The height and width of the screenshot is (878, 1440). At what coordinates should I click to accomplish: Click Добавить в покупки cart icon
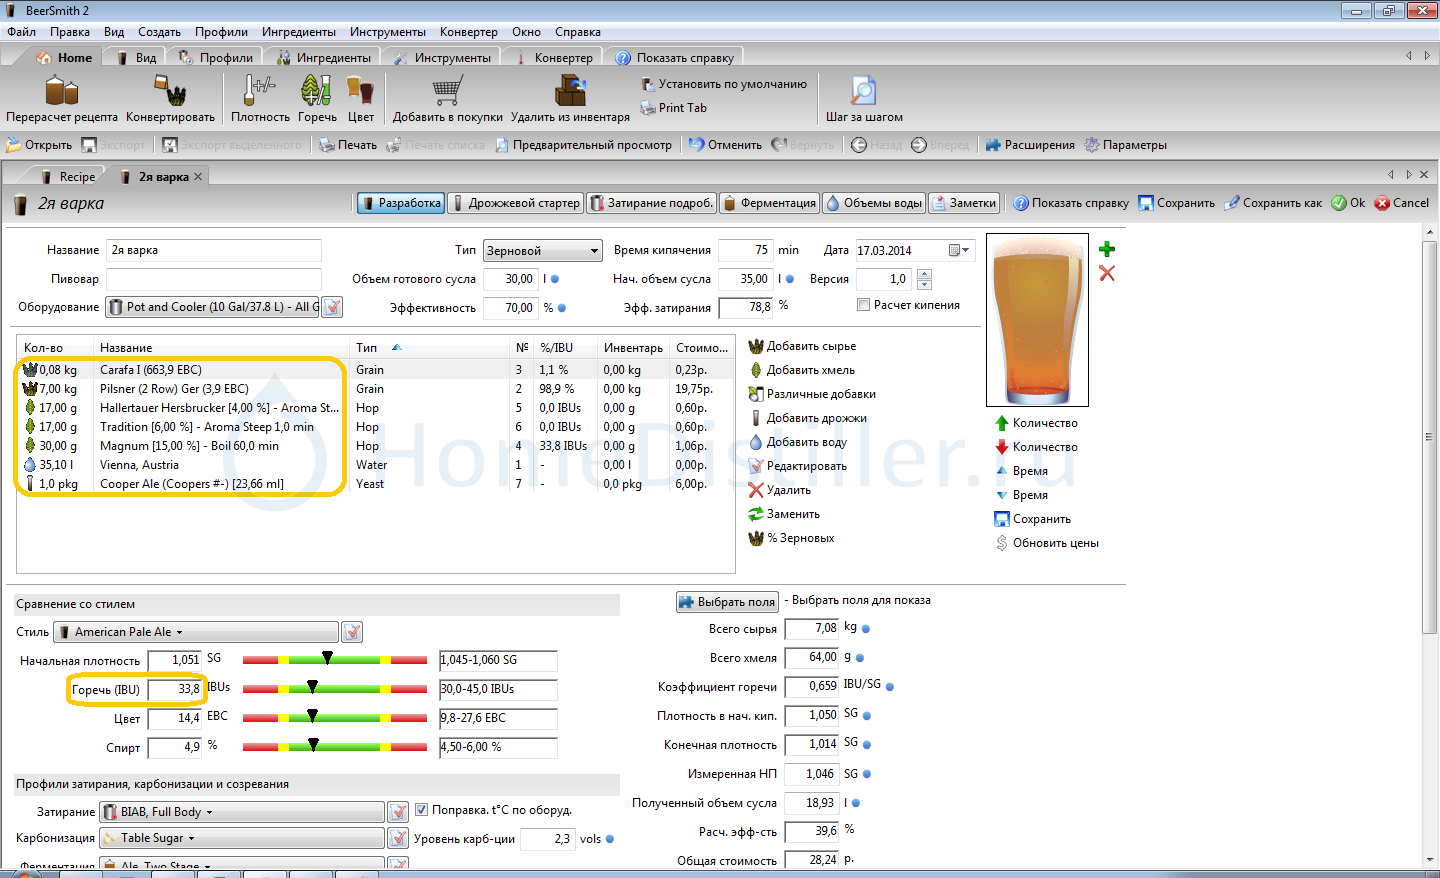447,99
